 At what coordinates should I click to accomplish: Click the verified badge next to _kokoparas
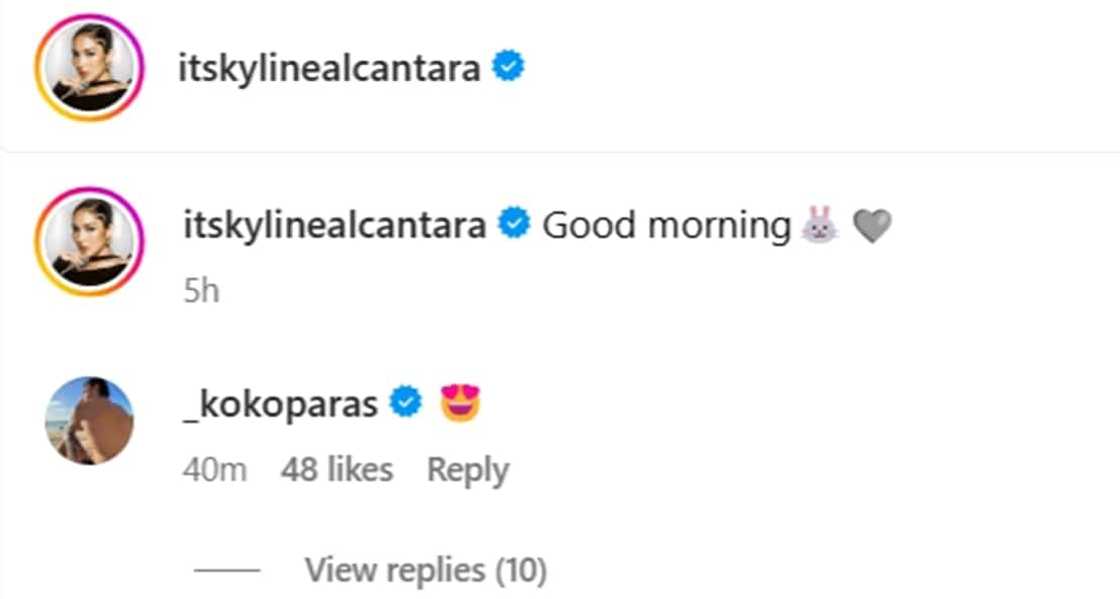404,404
